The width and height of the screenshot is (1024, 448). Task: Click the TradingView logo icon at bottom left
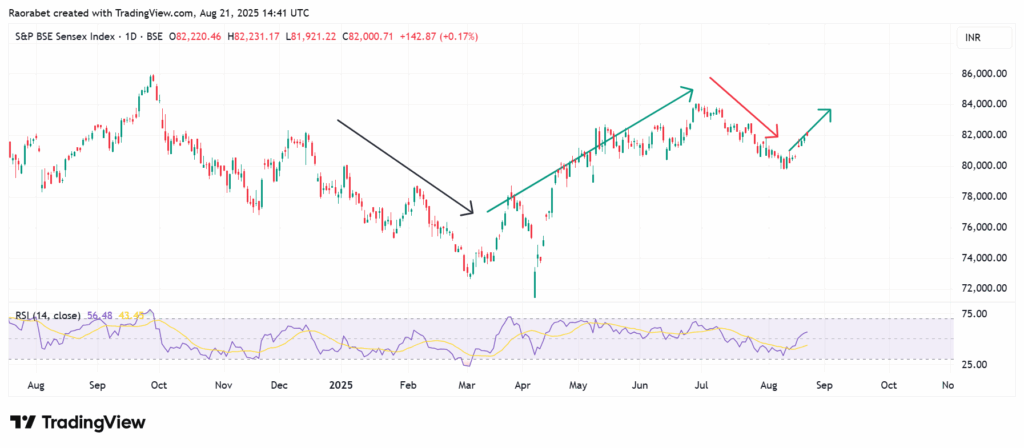(x=22, y=422)
